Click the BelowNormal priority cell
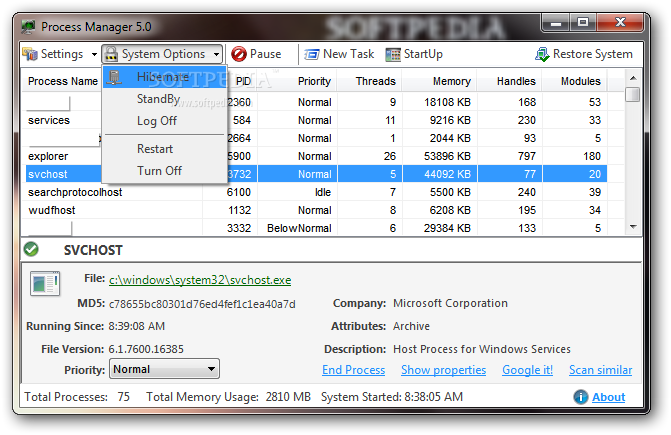Screen dimensions: 671x435 (299, 228)
